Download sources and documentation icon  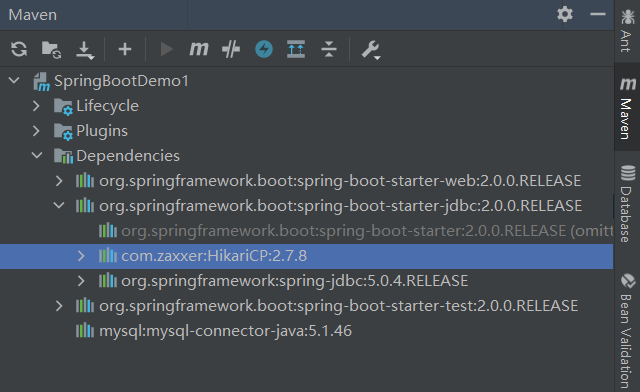(85, 50)
